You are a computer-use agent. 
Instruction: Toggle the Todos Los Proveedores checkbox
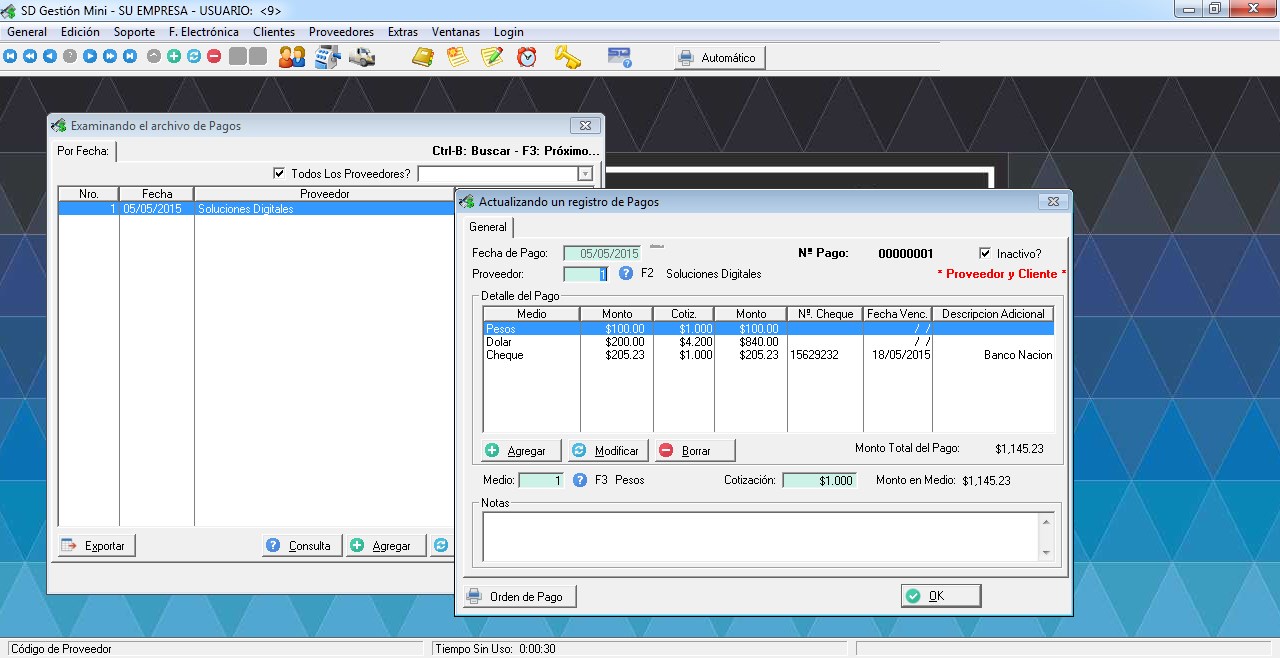pyautogui.click(x=279, y=174)
